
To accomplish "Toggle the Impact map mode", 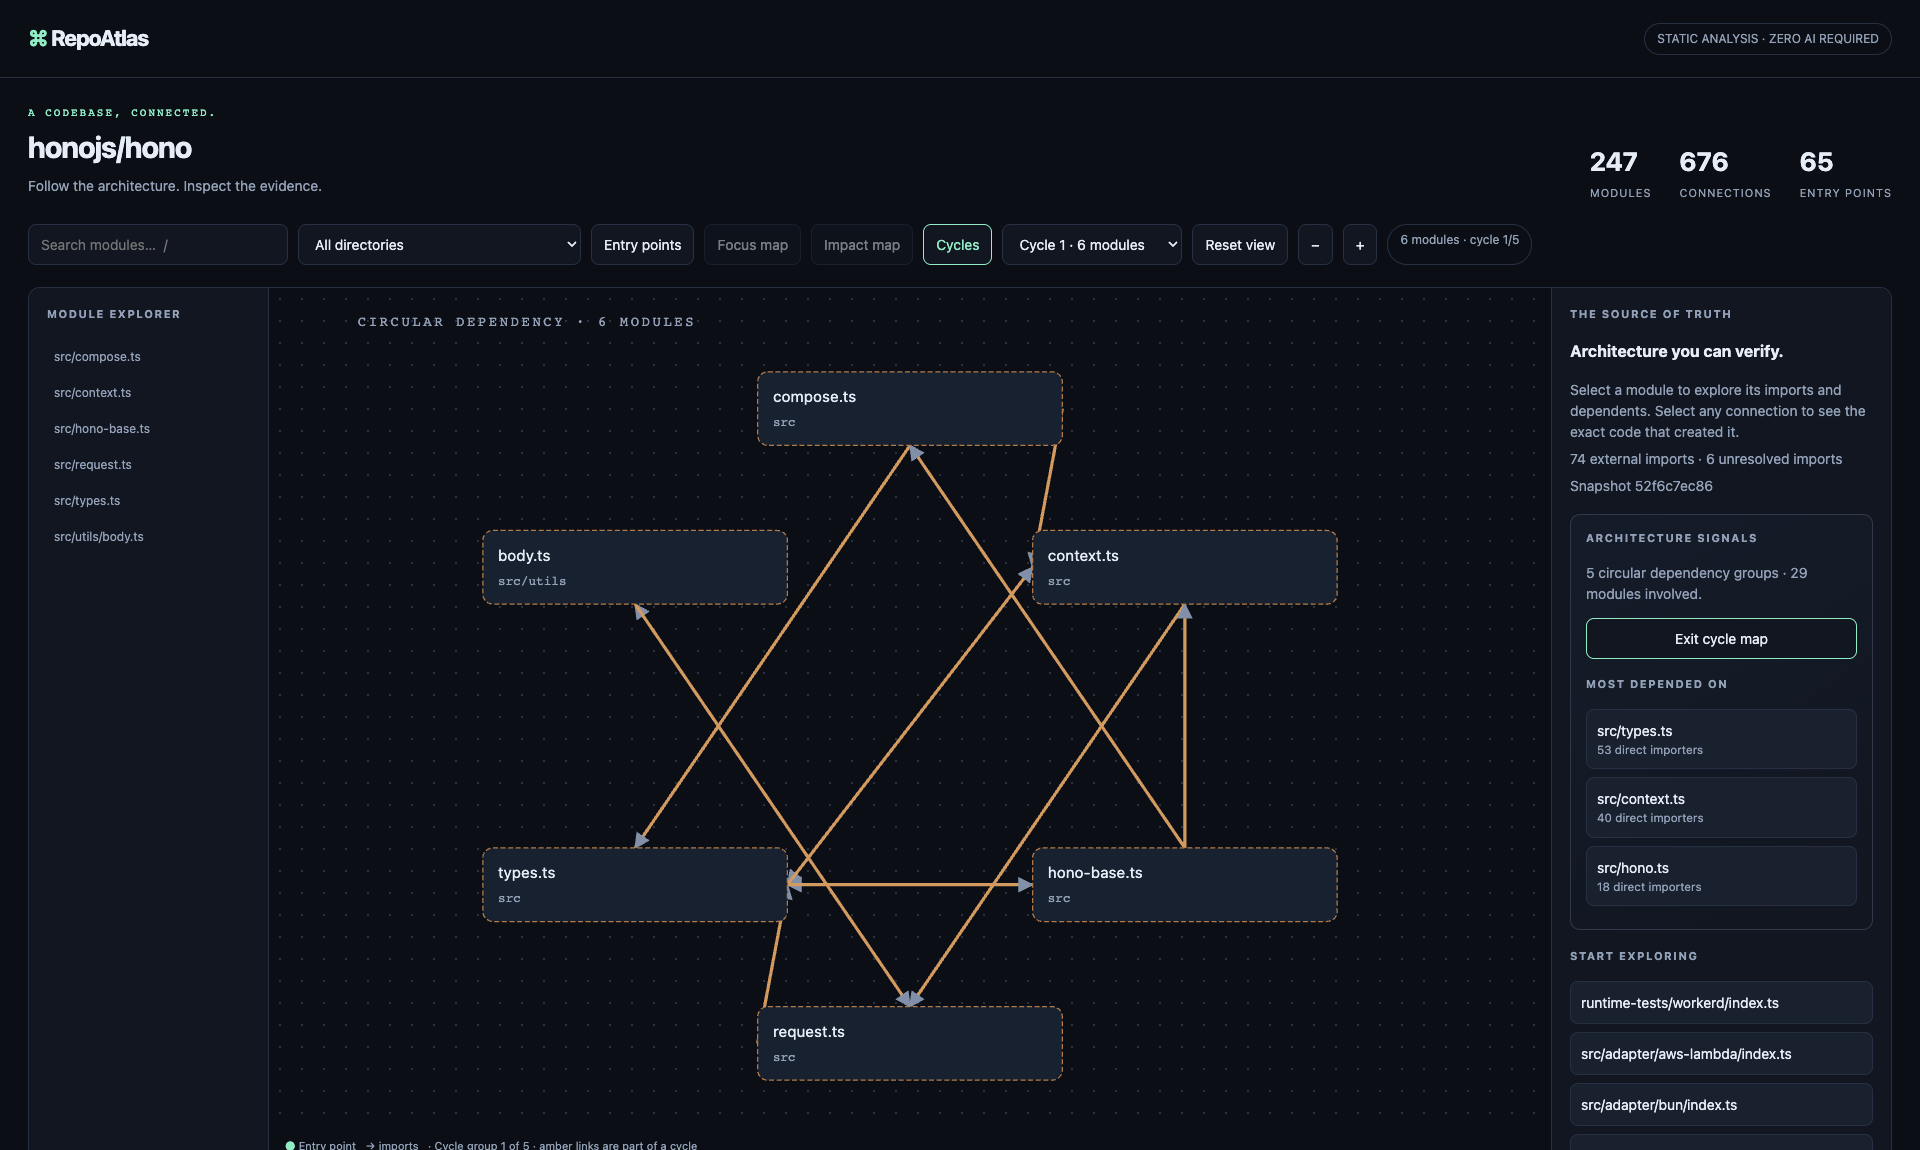I will click(x=862, y=245).
